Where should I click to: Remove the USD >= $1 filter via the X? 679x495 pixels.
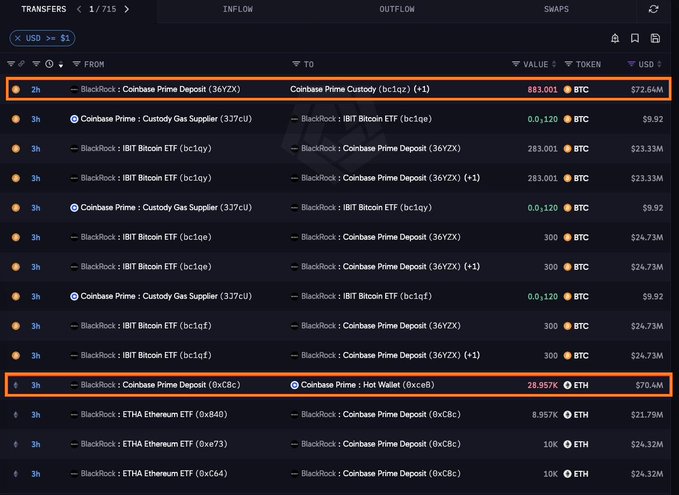click(18, 38)
